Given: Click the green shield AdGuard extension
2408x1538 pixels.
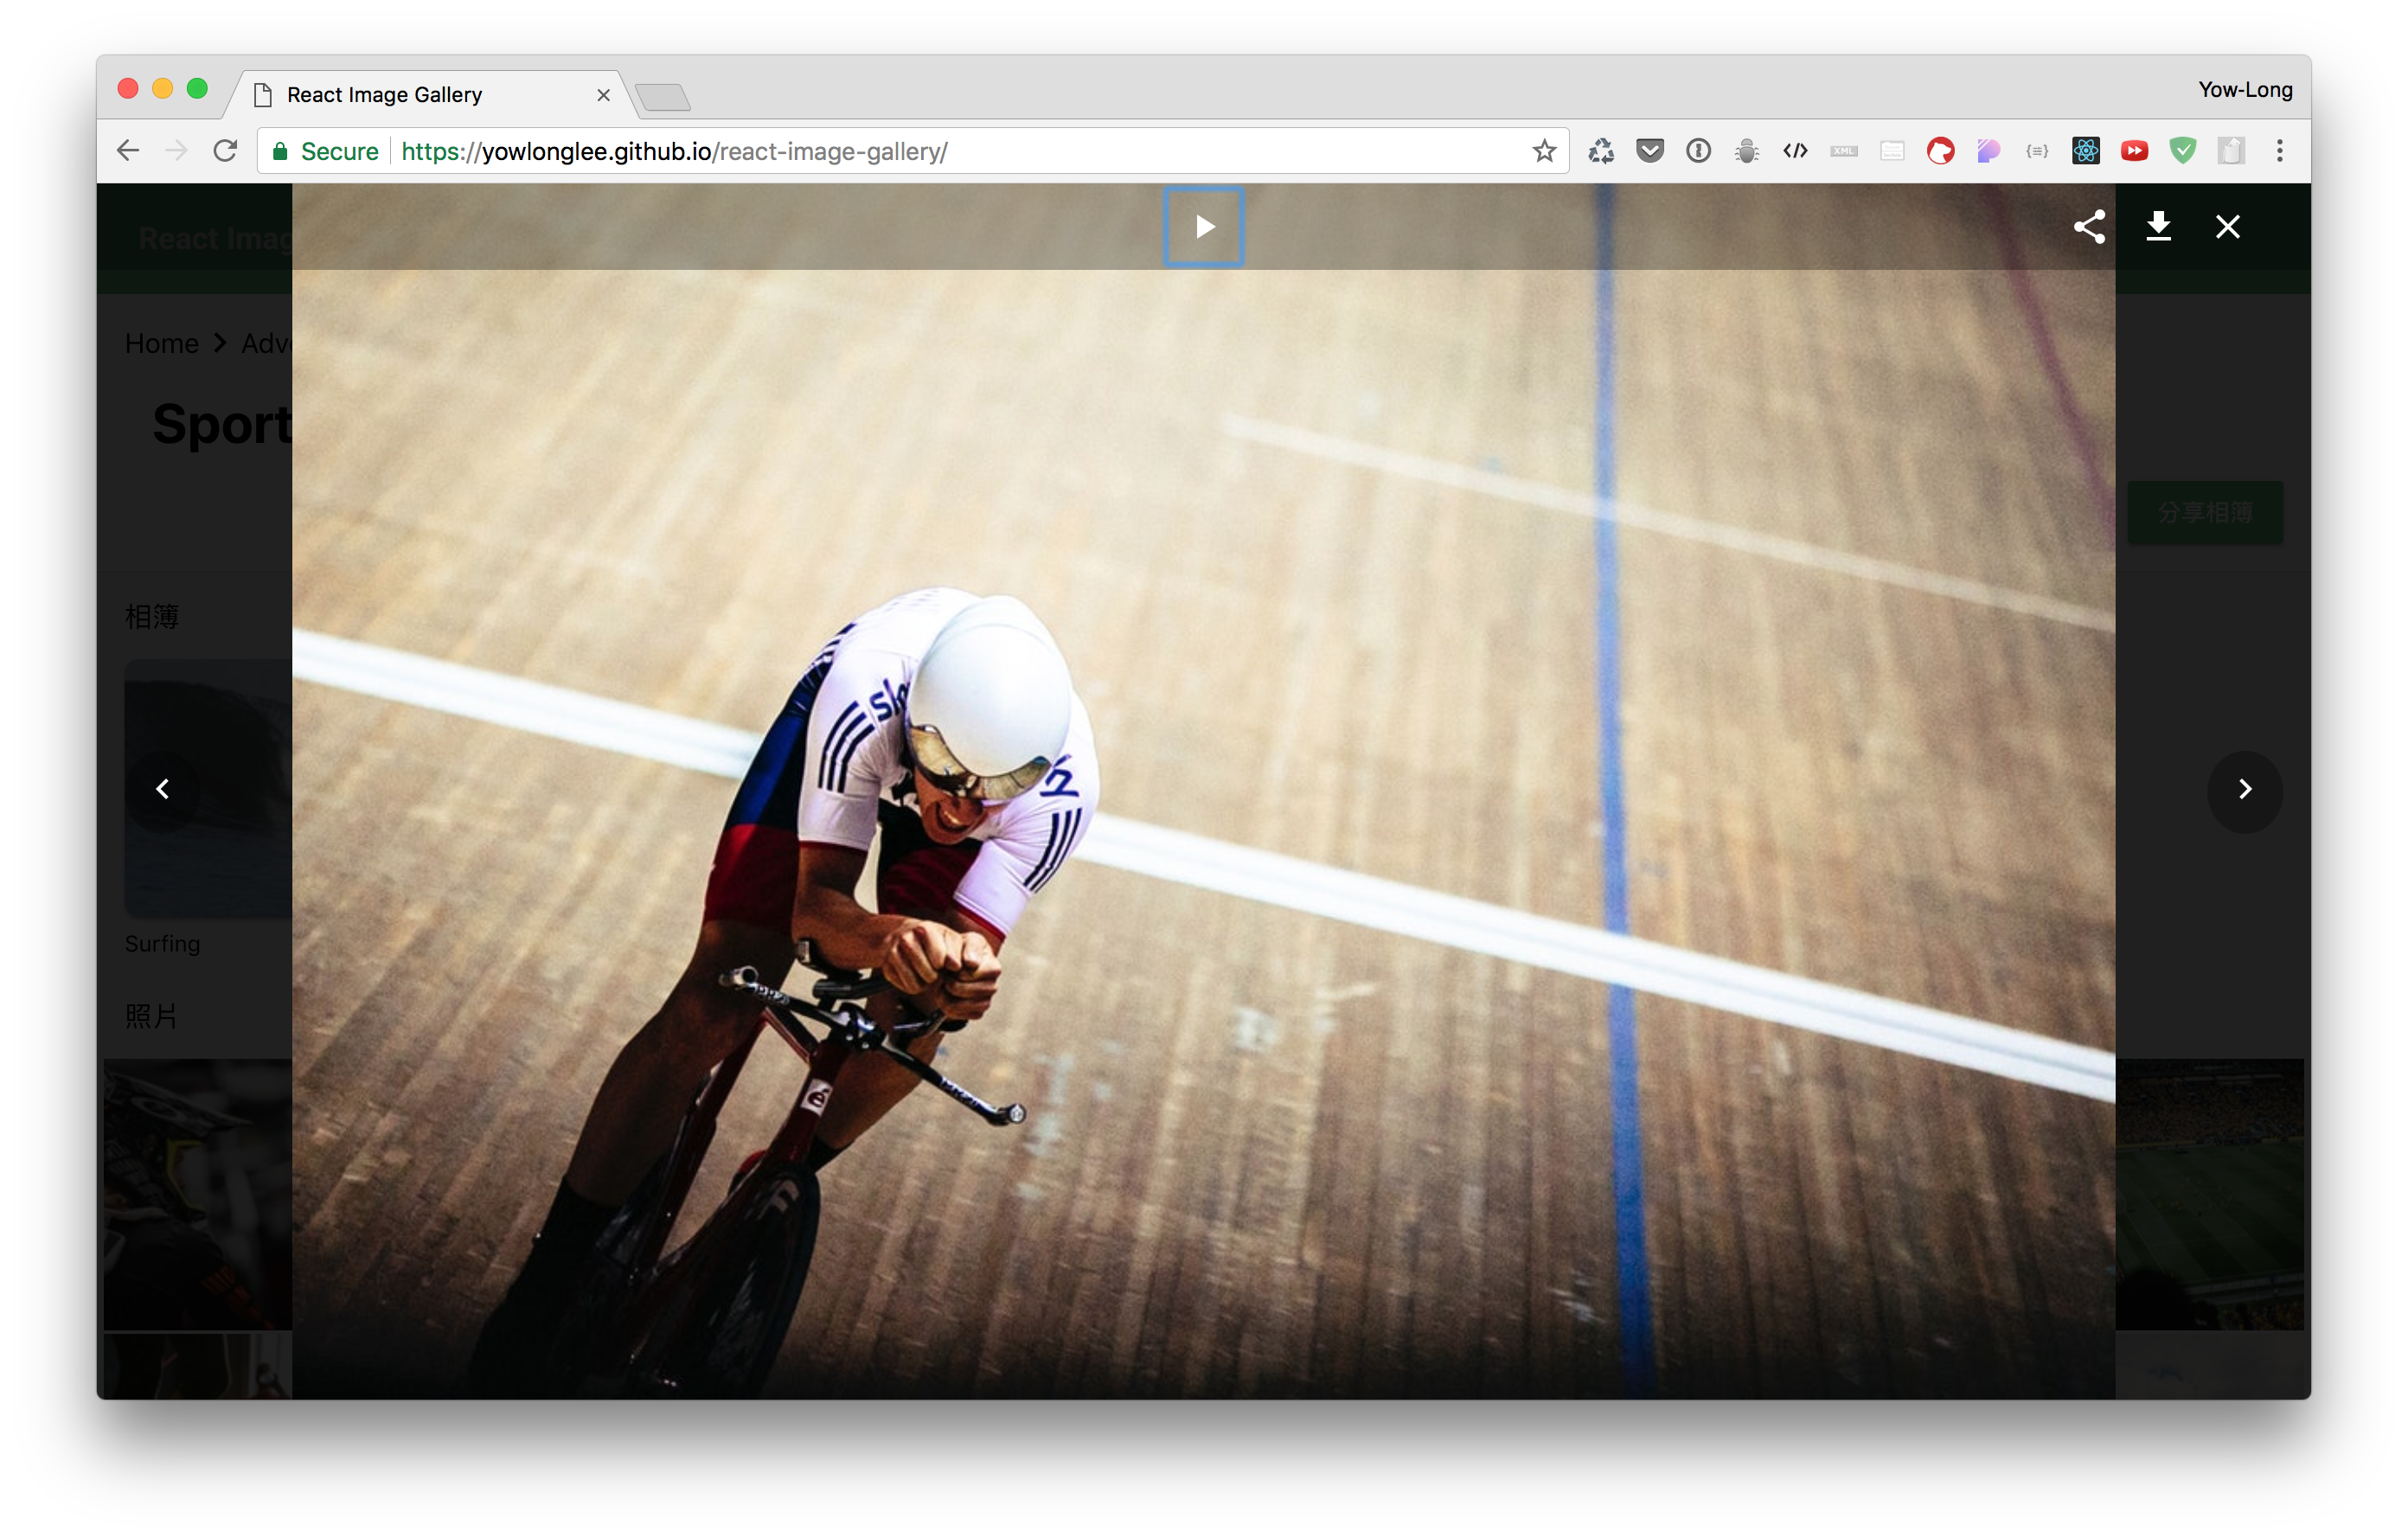Looking at the screenshot, I should [2182, 151].
